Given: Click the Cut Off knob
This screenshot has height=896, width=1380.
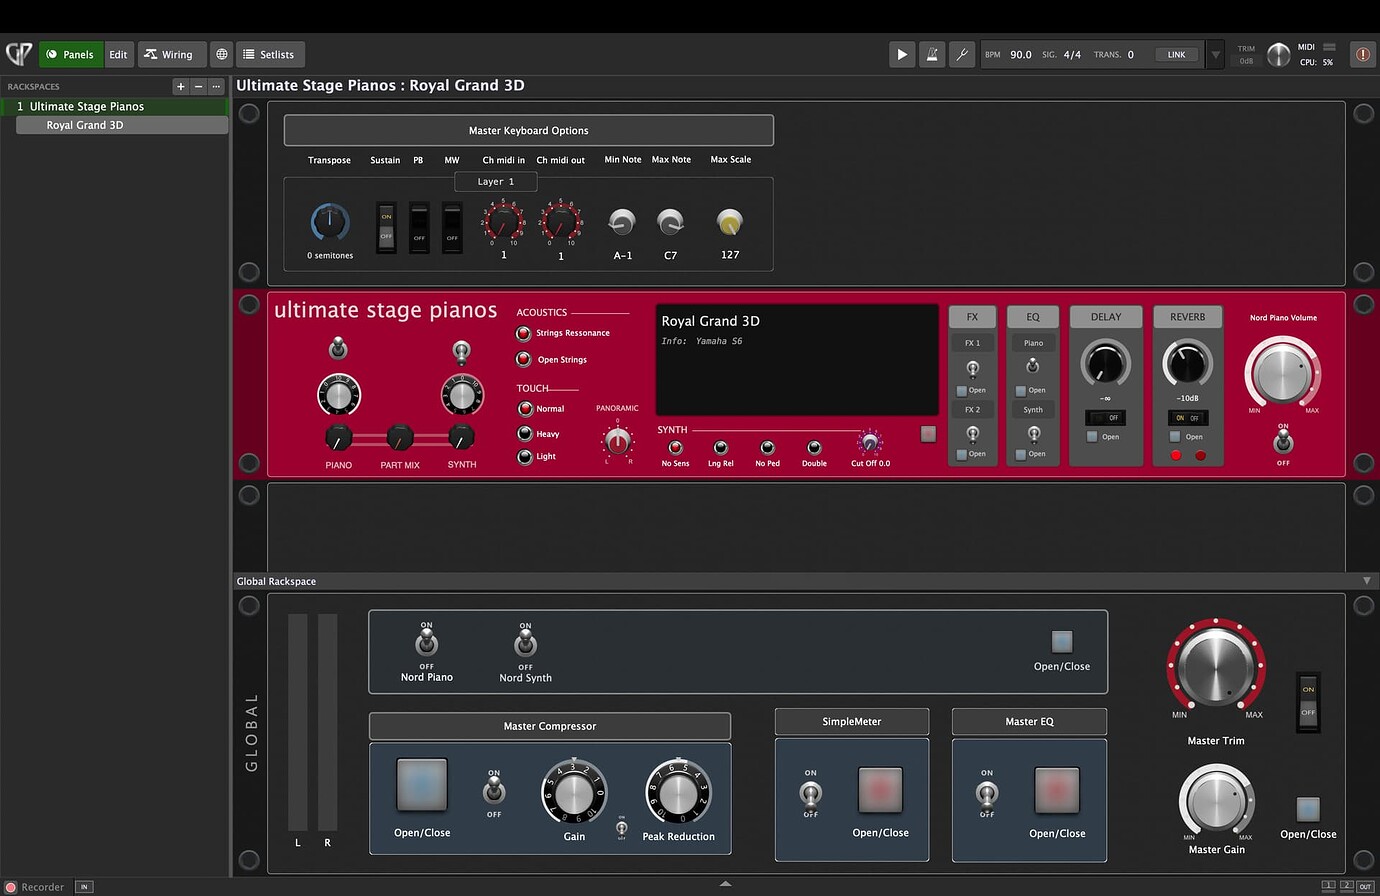Looking at the screenshot, I should 870,443.
